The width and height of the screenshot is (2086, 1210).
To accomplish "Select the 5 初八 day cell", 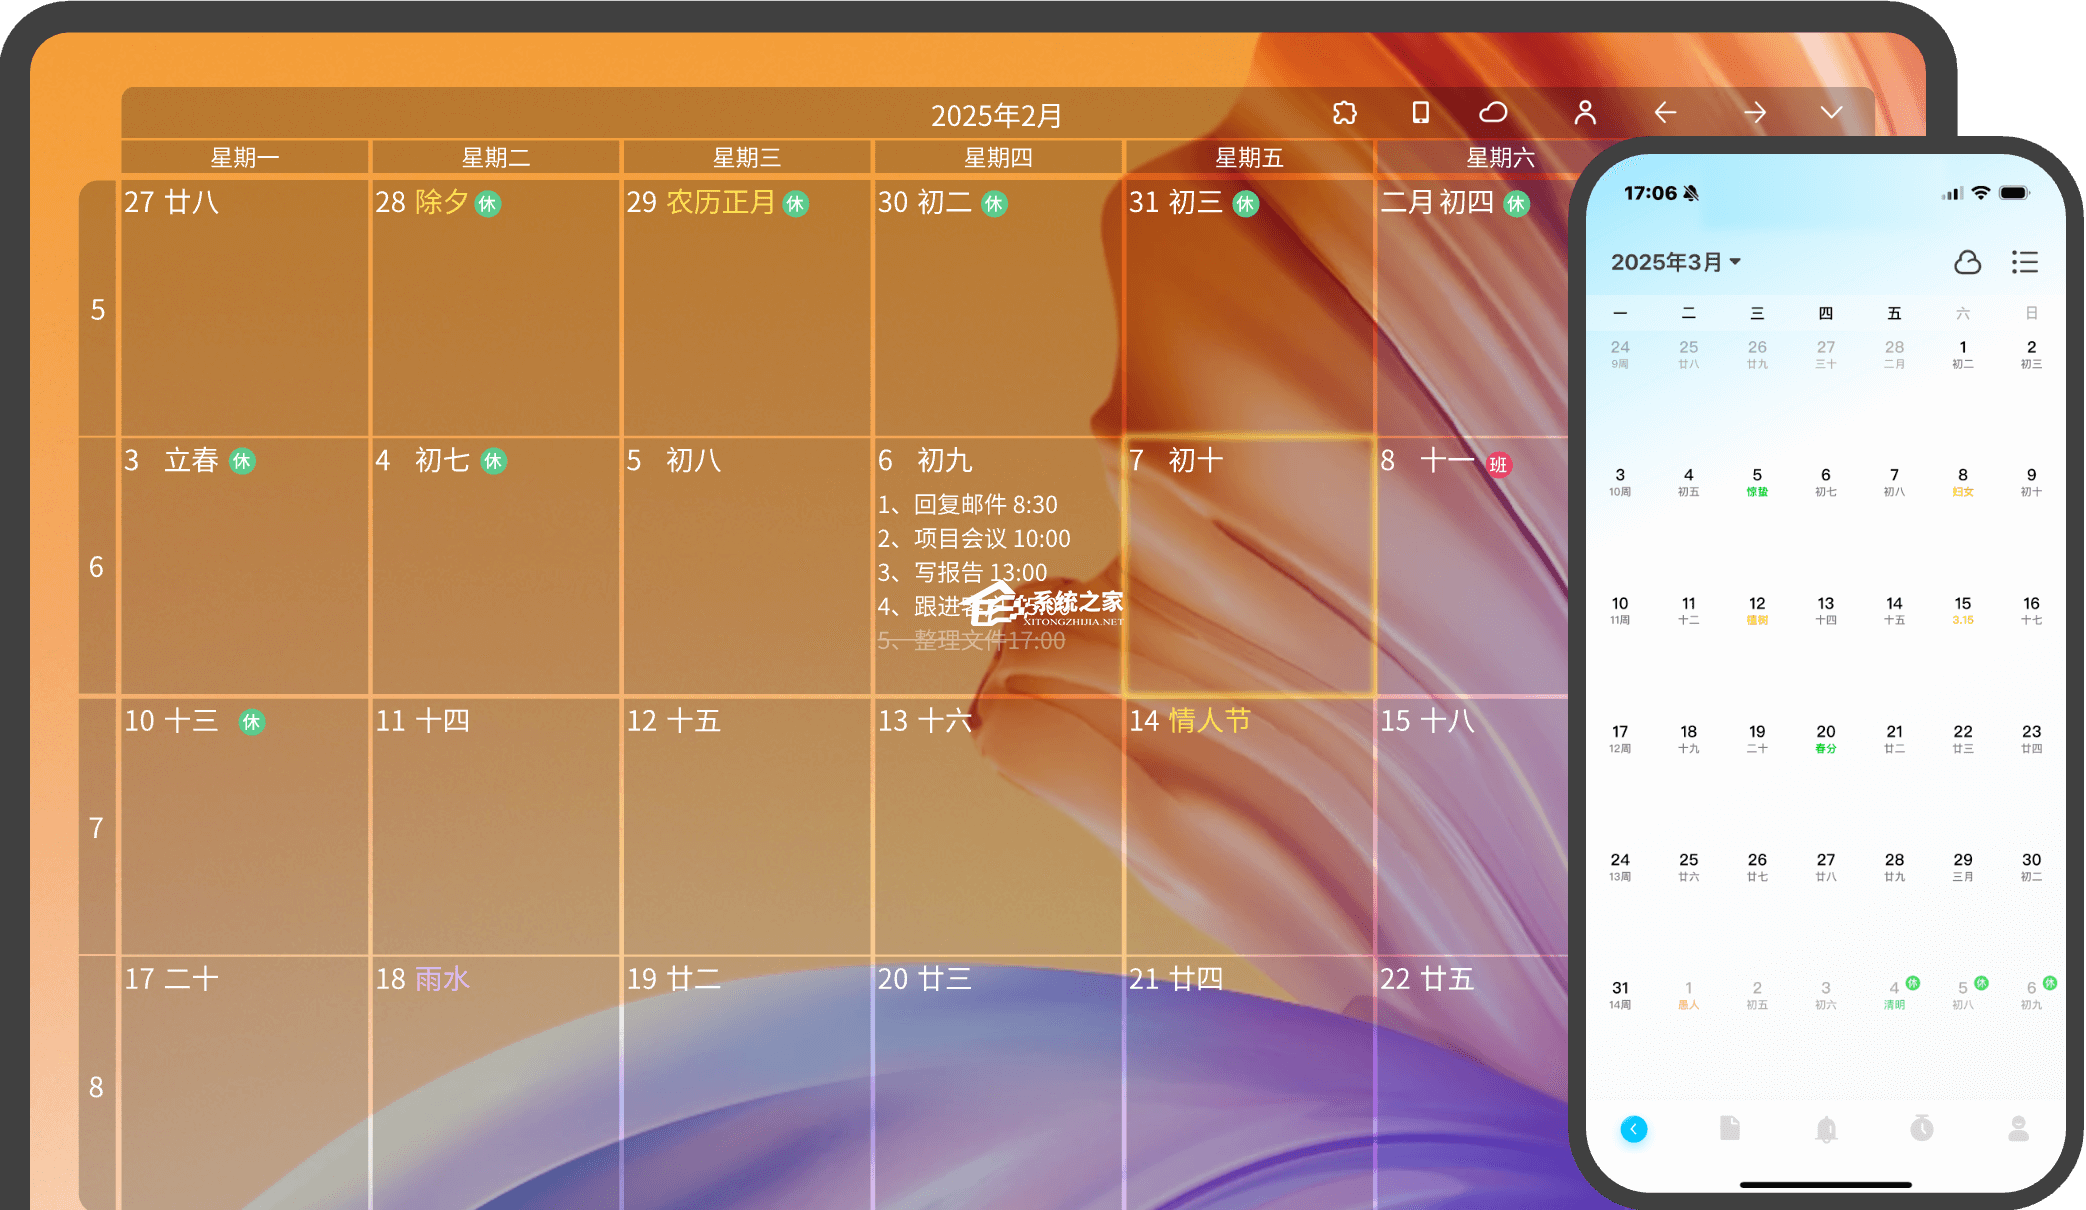I will (747, 566).
